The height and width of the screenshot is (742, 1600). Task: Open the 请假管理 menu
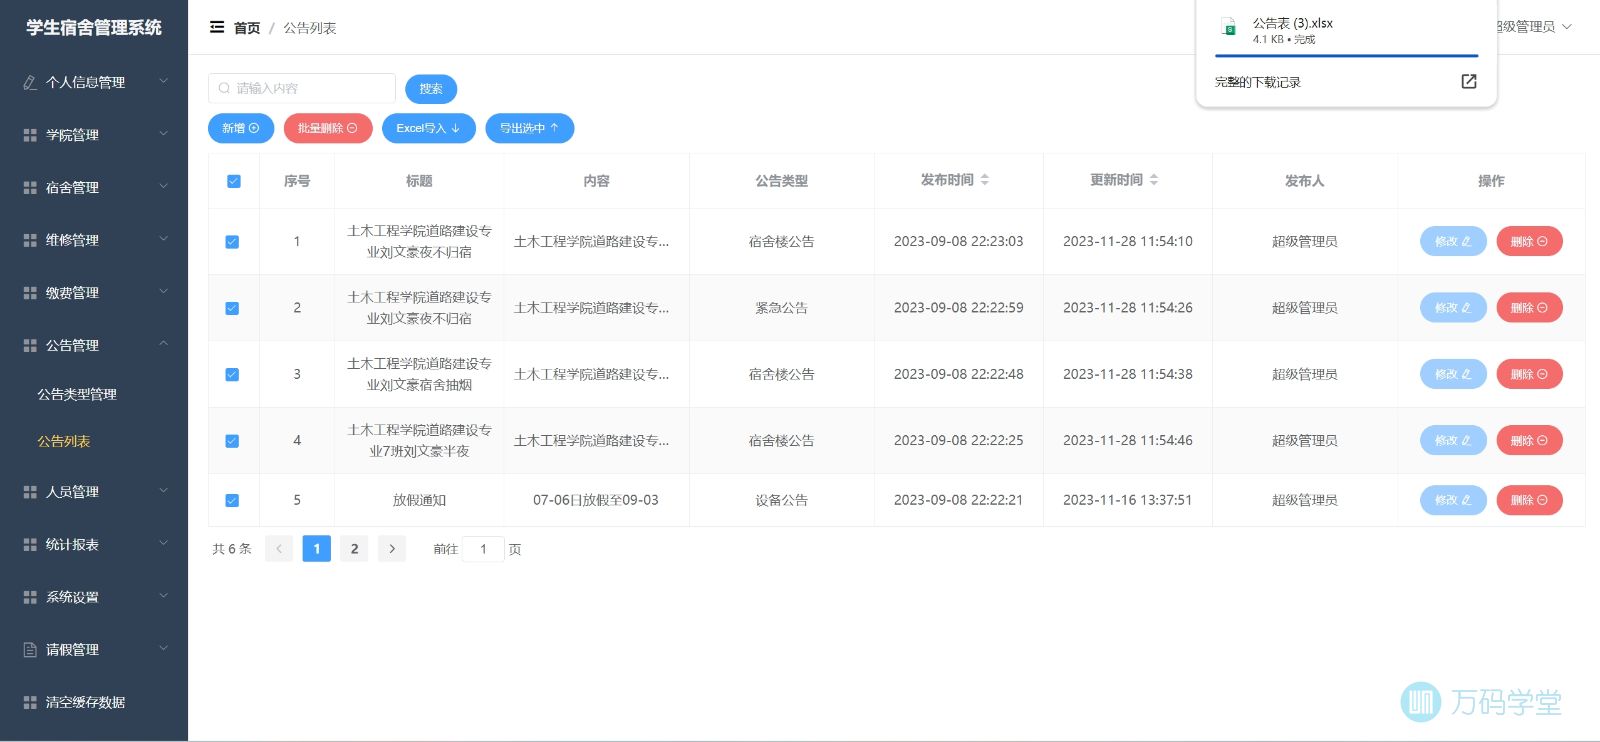(94, 650)
